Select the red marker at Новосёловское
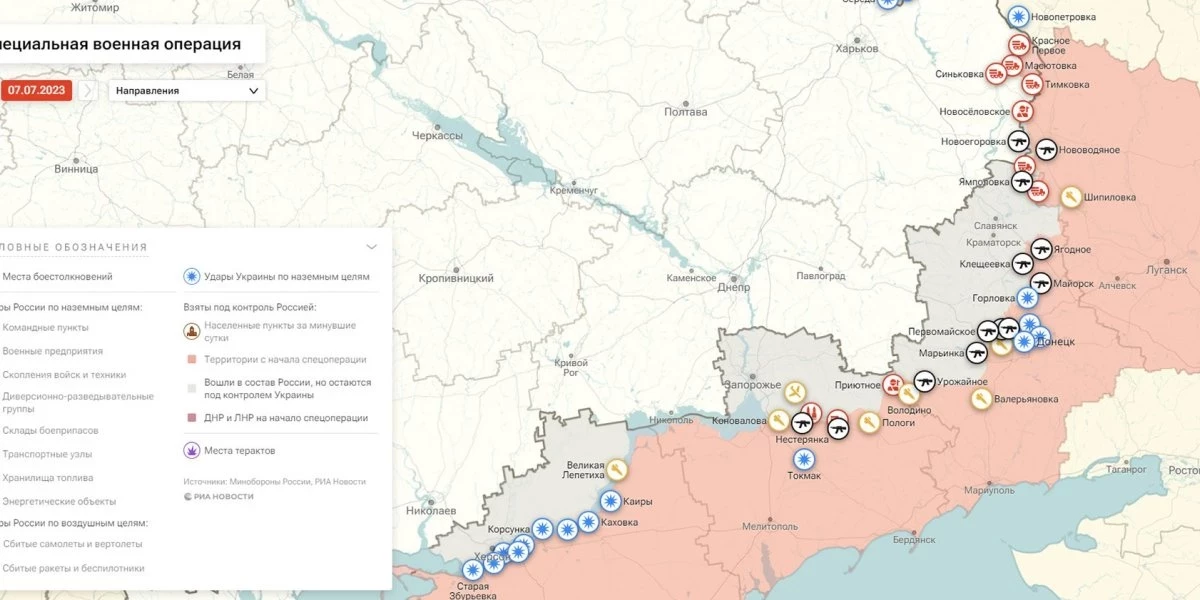The image size is (1200, 600). (1022, 111)
